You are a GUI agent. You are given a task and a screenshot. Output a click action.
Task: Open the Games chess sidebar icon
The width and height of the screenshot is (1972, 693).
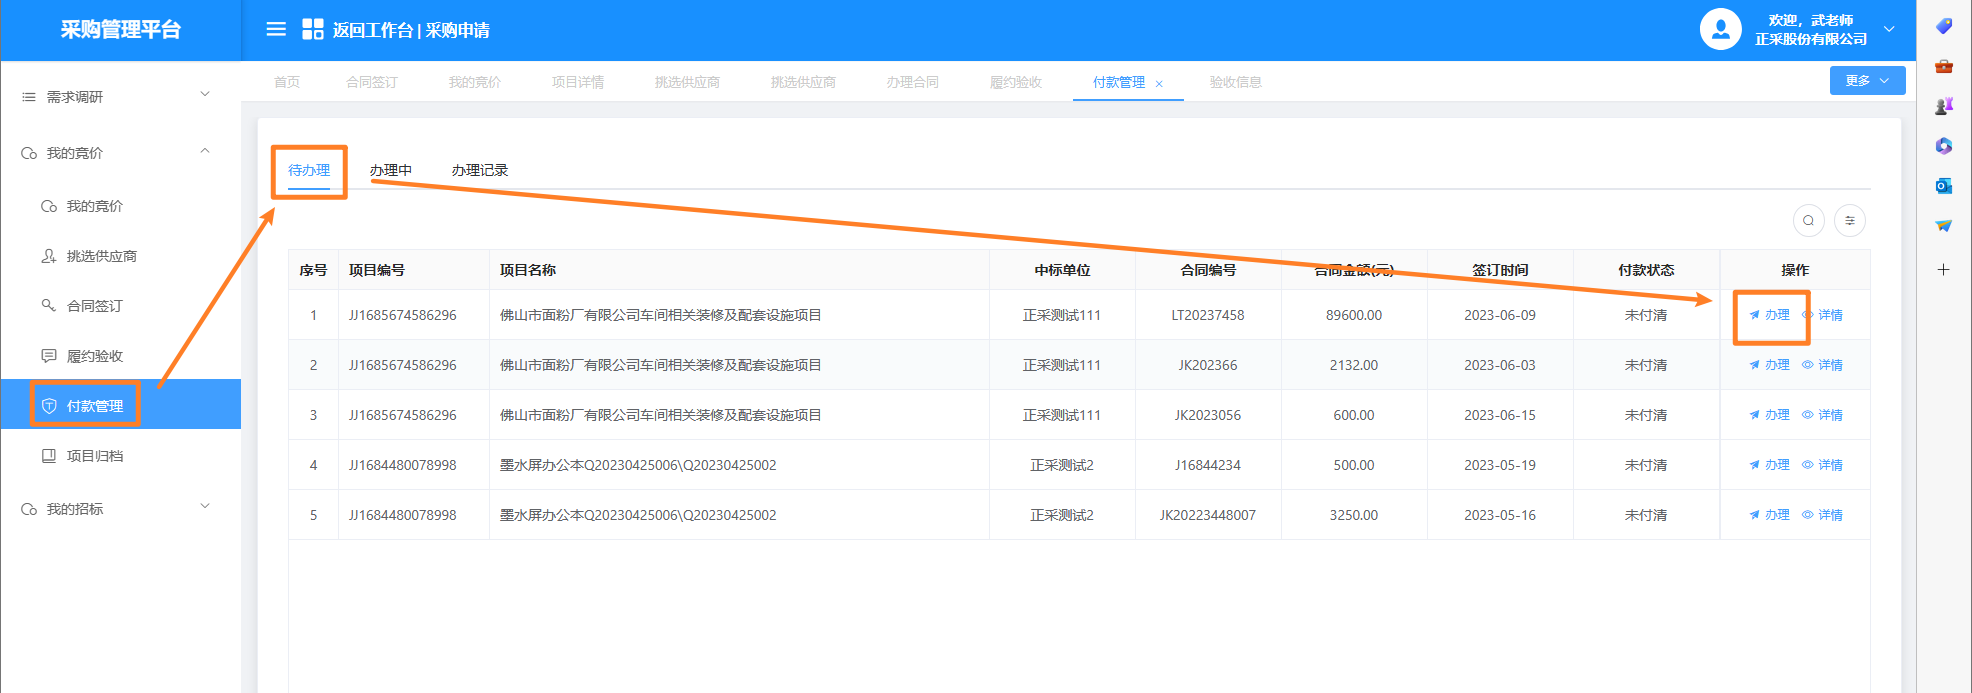point(1943,106)
